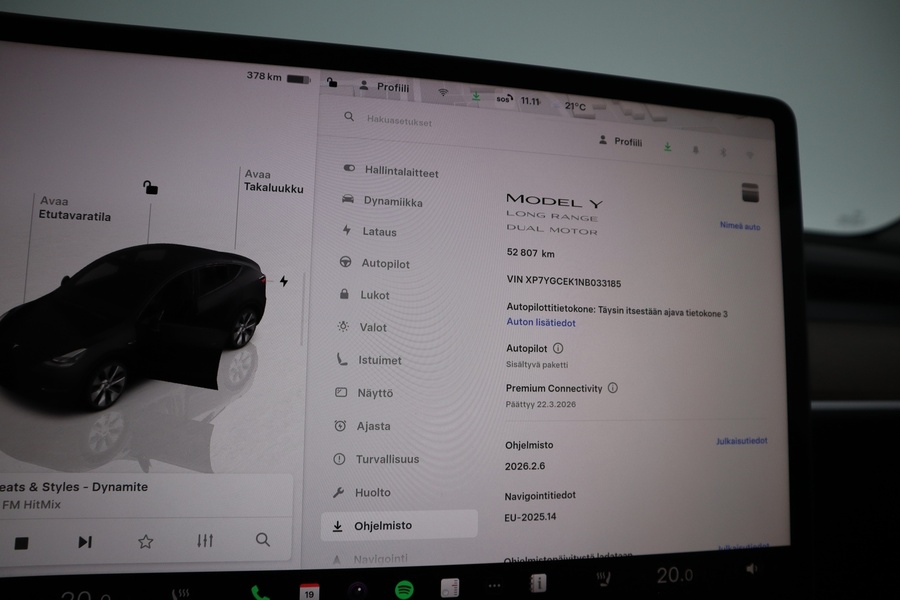This screenshot has width=900, height=600.
Task: Stop the FM HitMix radio playback
Action: [x=21, y=543]
